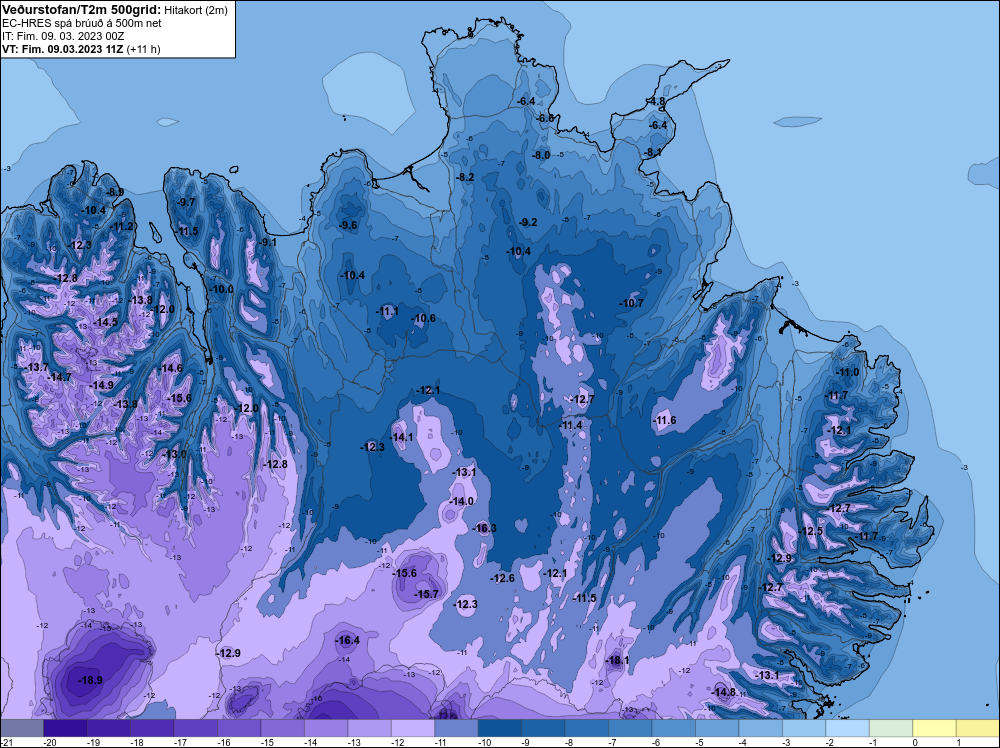Click the -8.2 temperature value
This screenshot has height=748, width=1000.
pyautogui.click(x=465, y=177)
